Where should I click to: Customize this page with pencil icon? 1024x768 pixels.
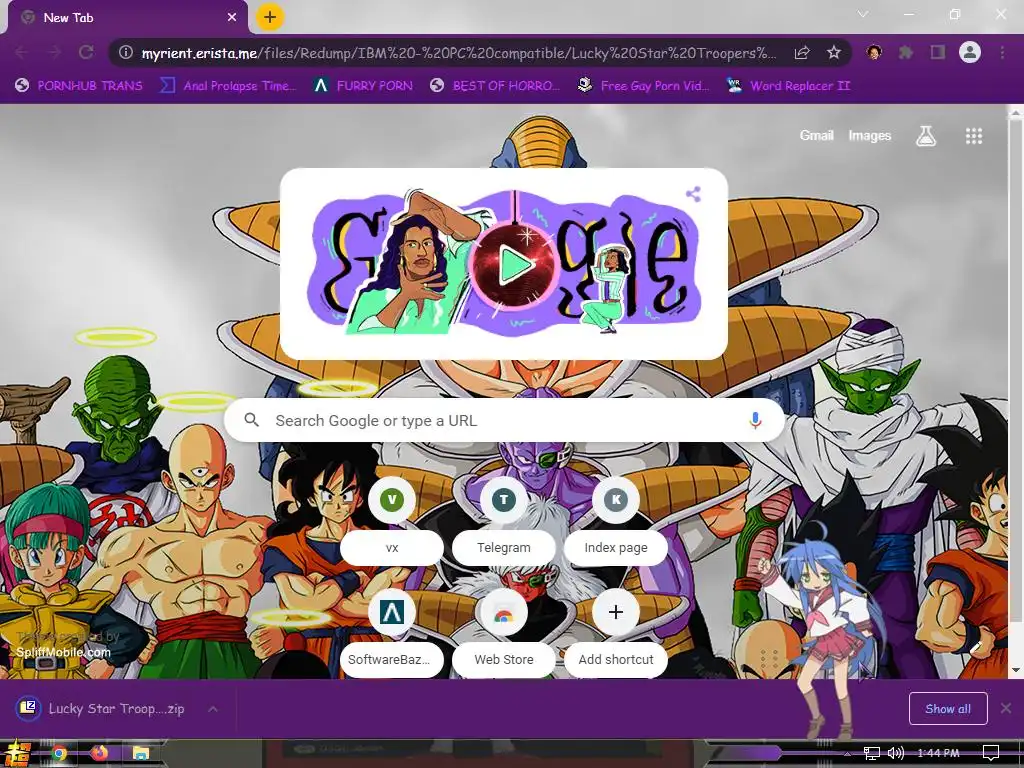pyautogui.click(x=976, y=647)
